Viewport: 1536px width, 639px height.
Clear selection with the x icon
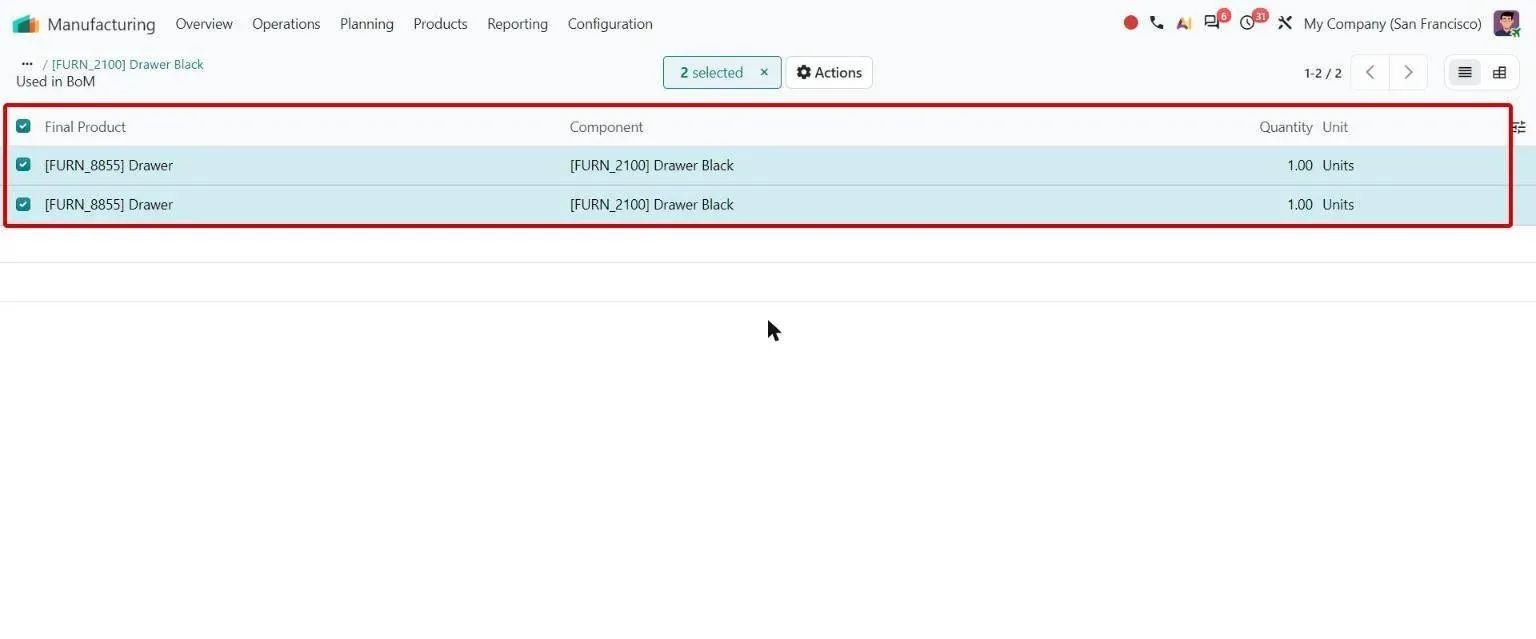764,72
